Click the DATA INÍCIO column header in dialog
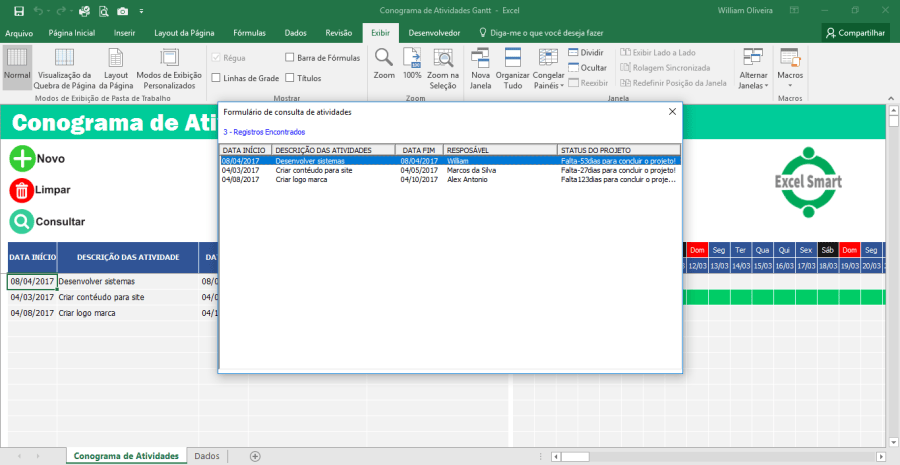Image resolution: width=900 pixels, height=465 pixels. (x=245, y=150)
